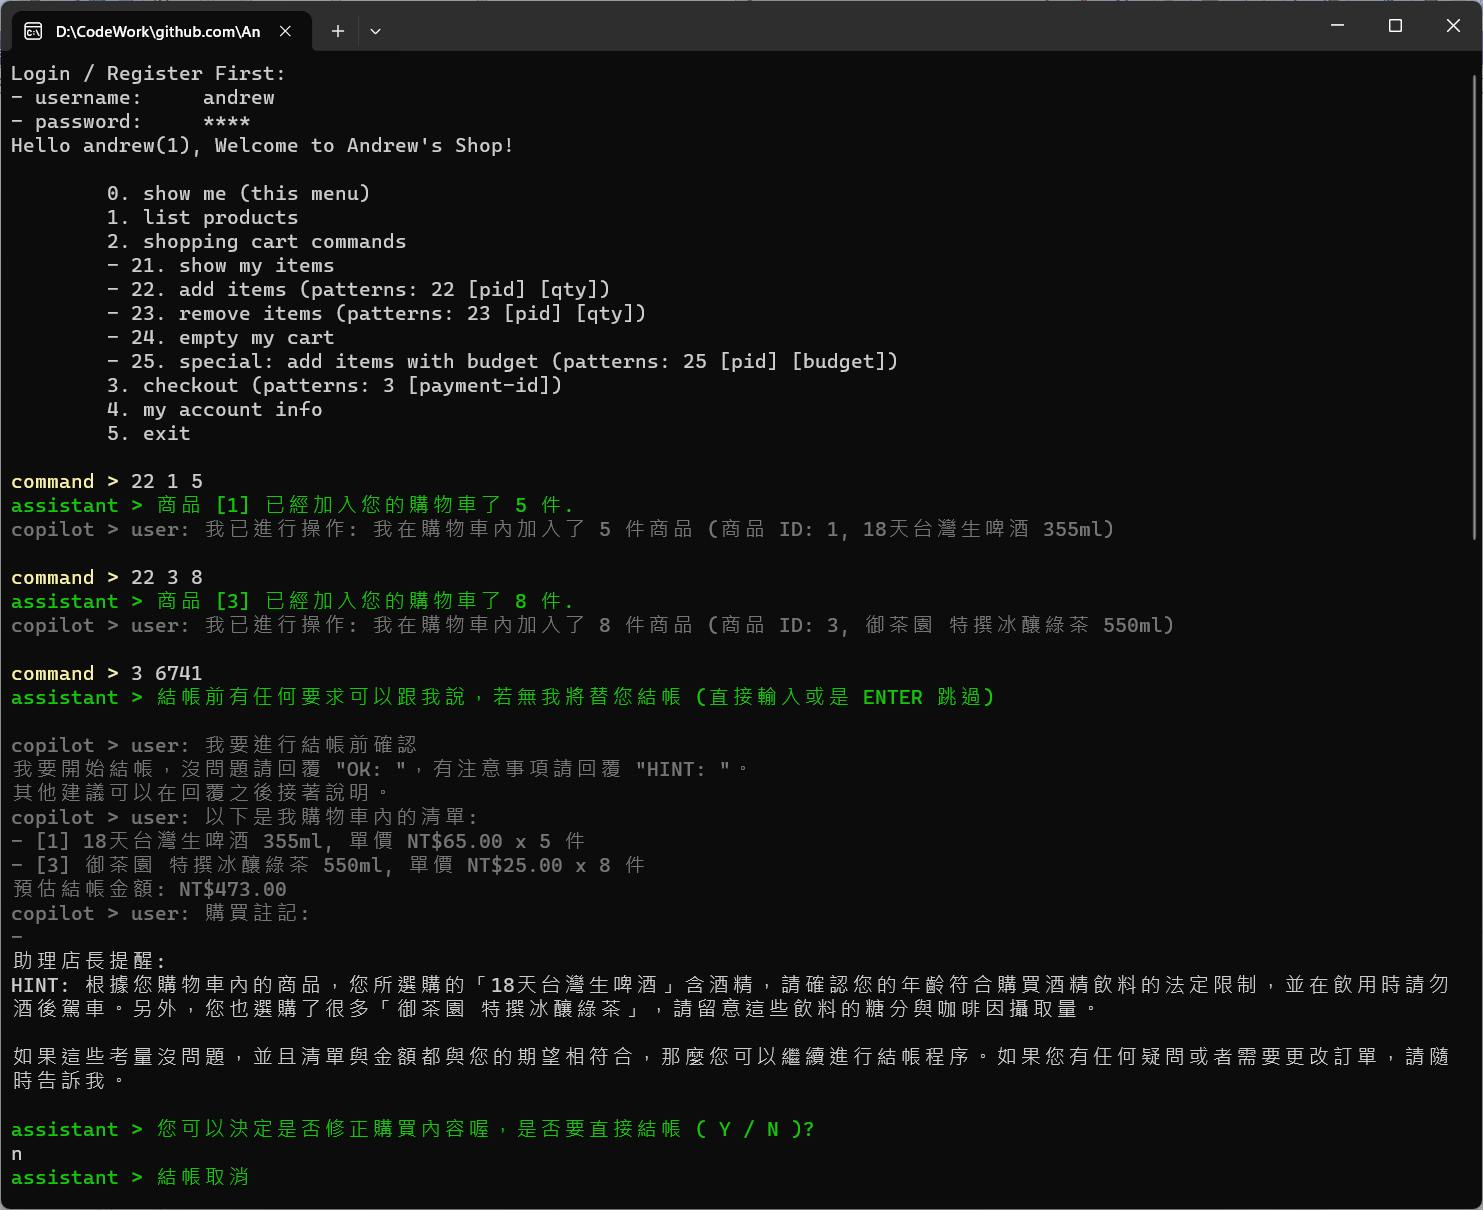
Task: Click the empty title bar area
Action: (800, 26)
